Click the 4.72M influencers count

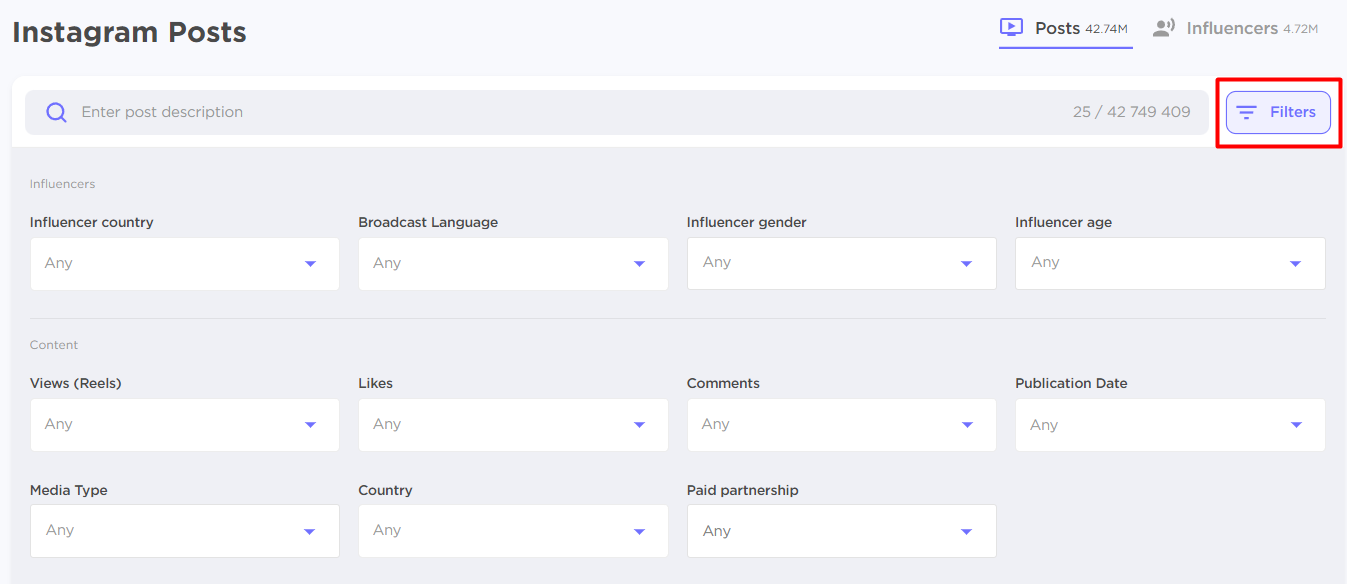click(1300, 29)
